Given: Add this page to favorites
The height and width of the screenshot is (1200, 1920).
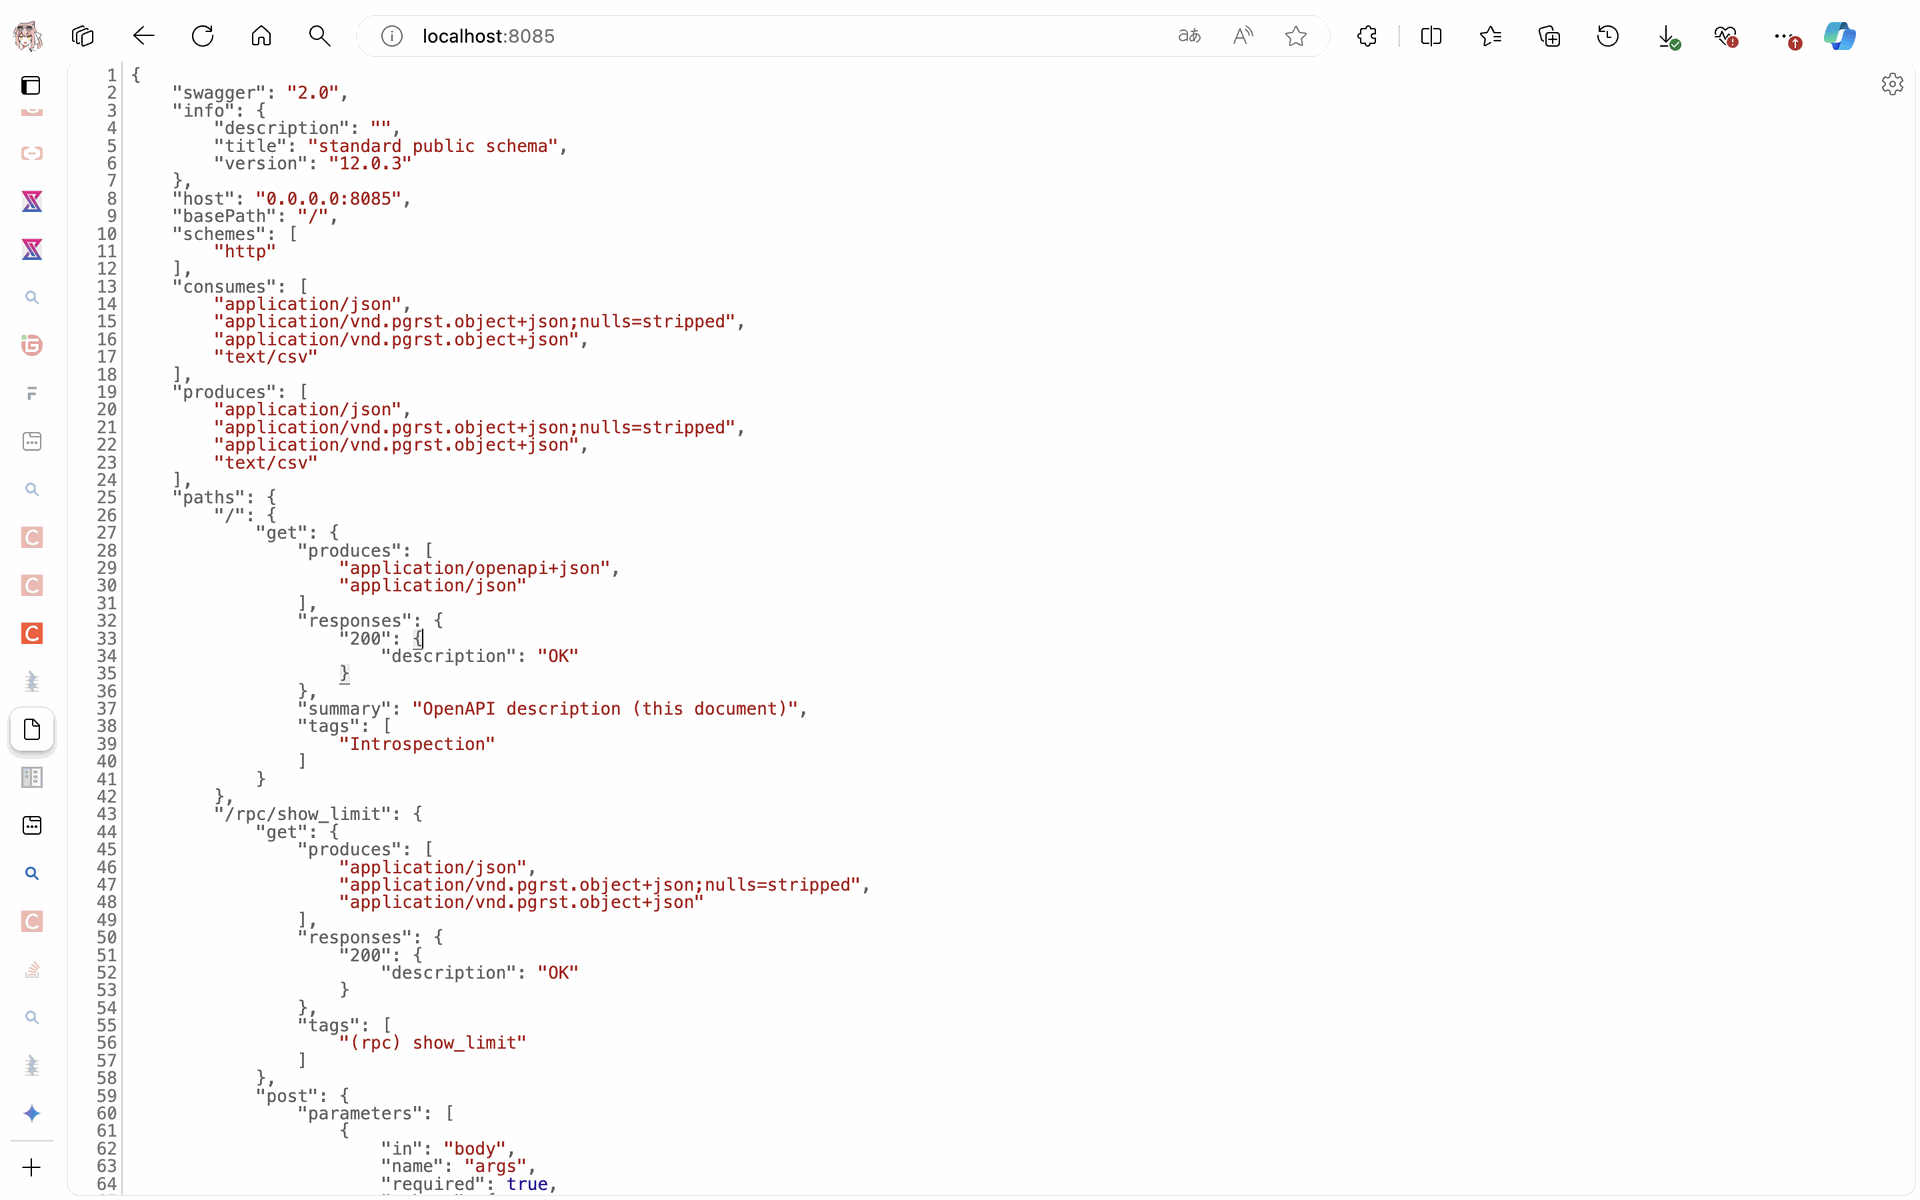Looking at the screenshot, I should tap(1296, 37).
